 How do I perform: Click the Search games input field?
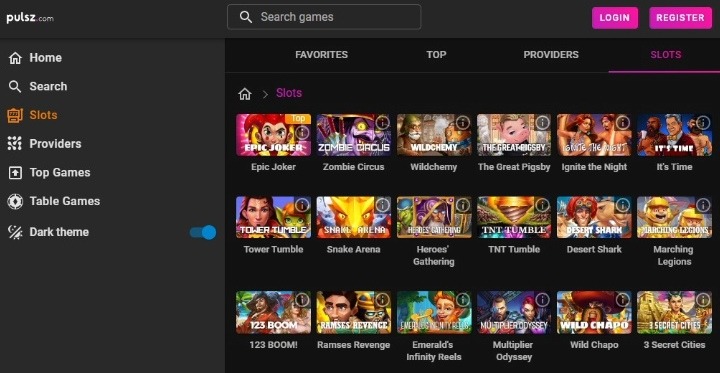tap(324, 17)
